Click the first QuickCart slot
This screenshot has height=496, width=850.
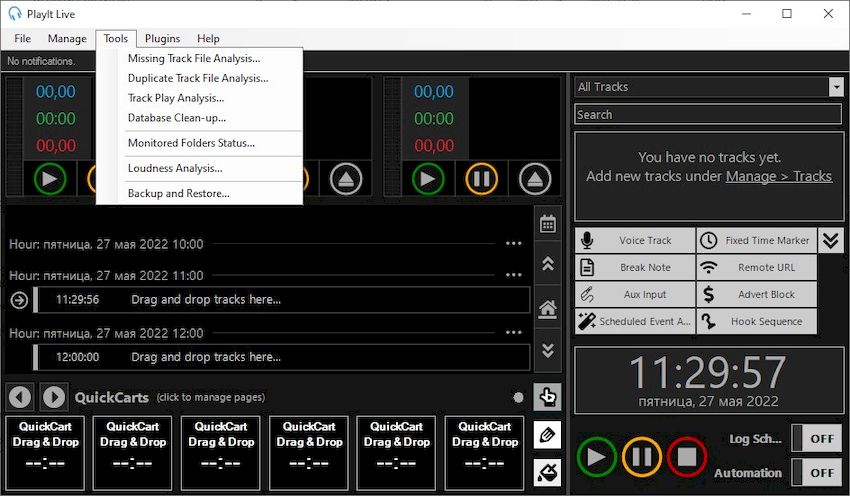tap(45, 453)
